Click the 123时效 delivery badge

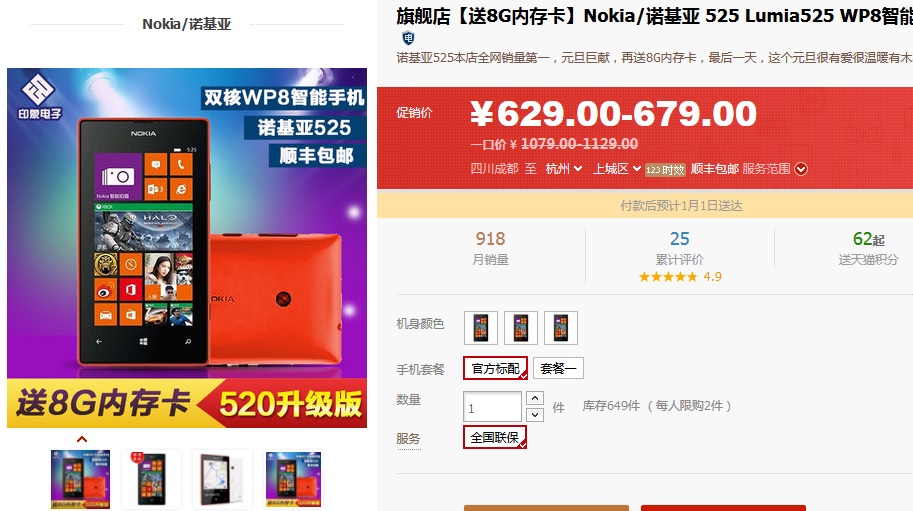tap(665, 169)
